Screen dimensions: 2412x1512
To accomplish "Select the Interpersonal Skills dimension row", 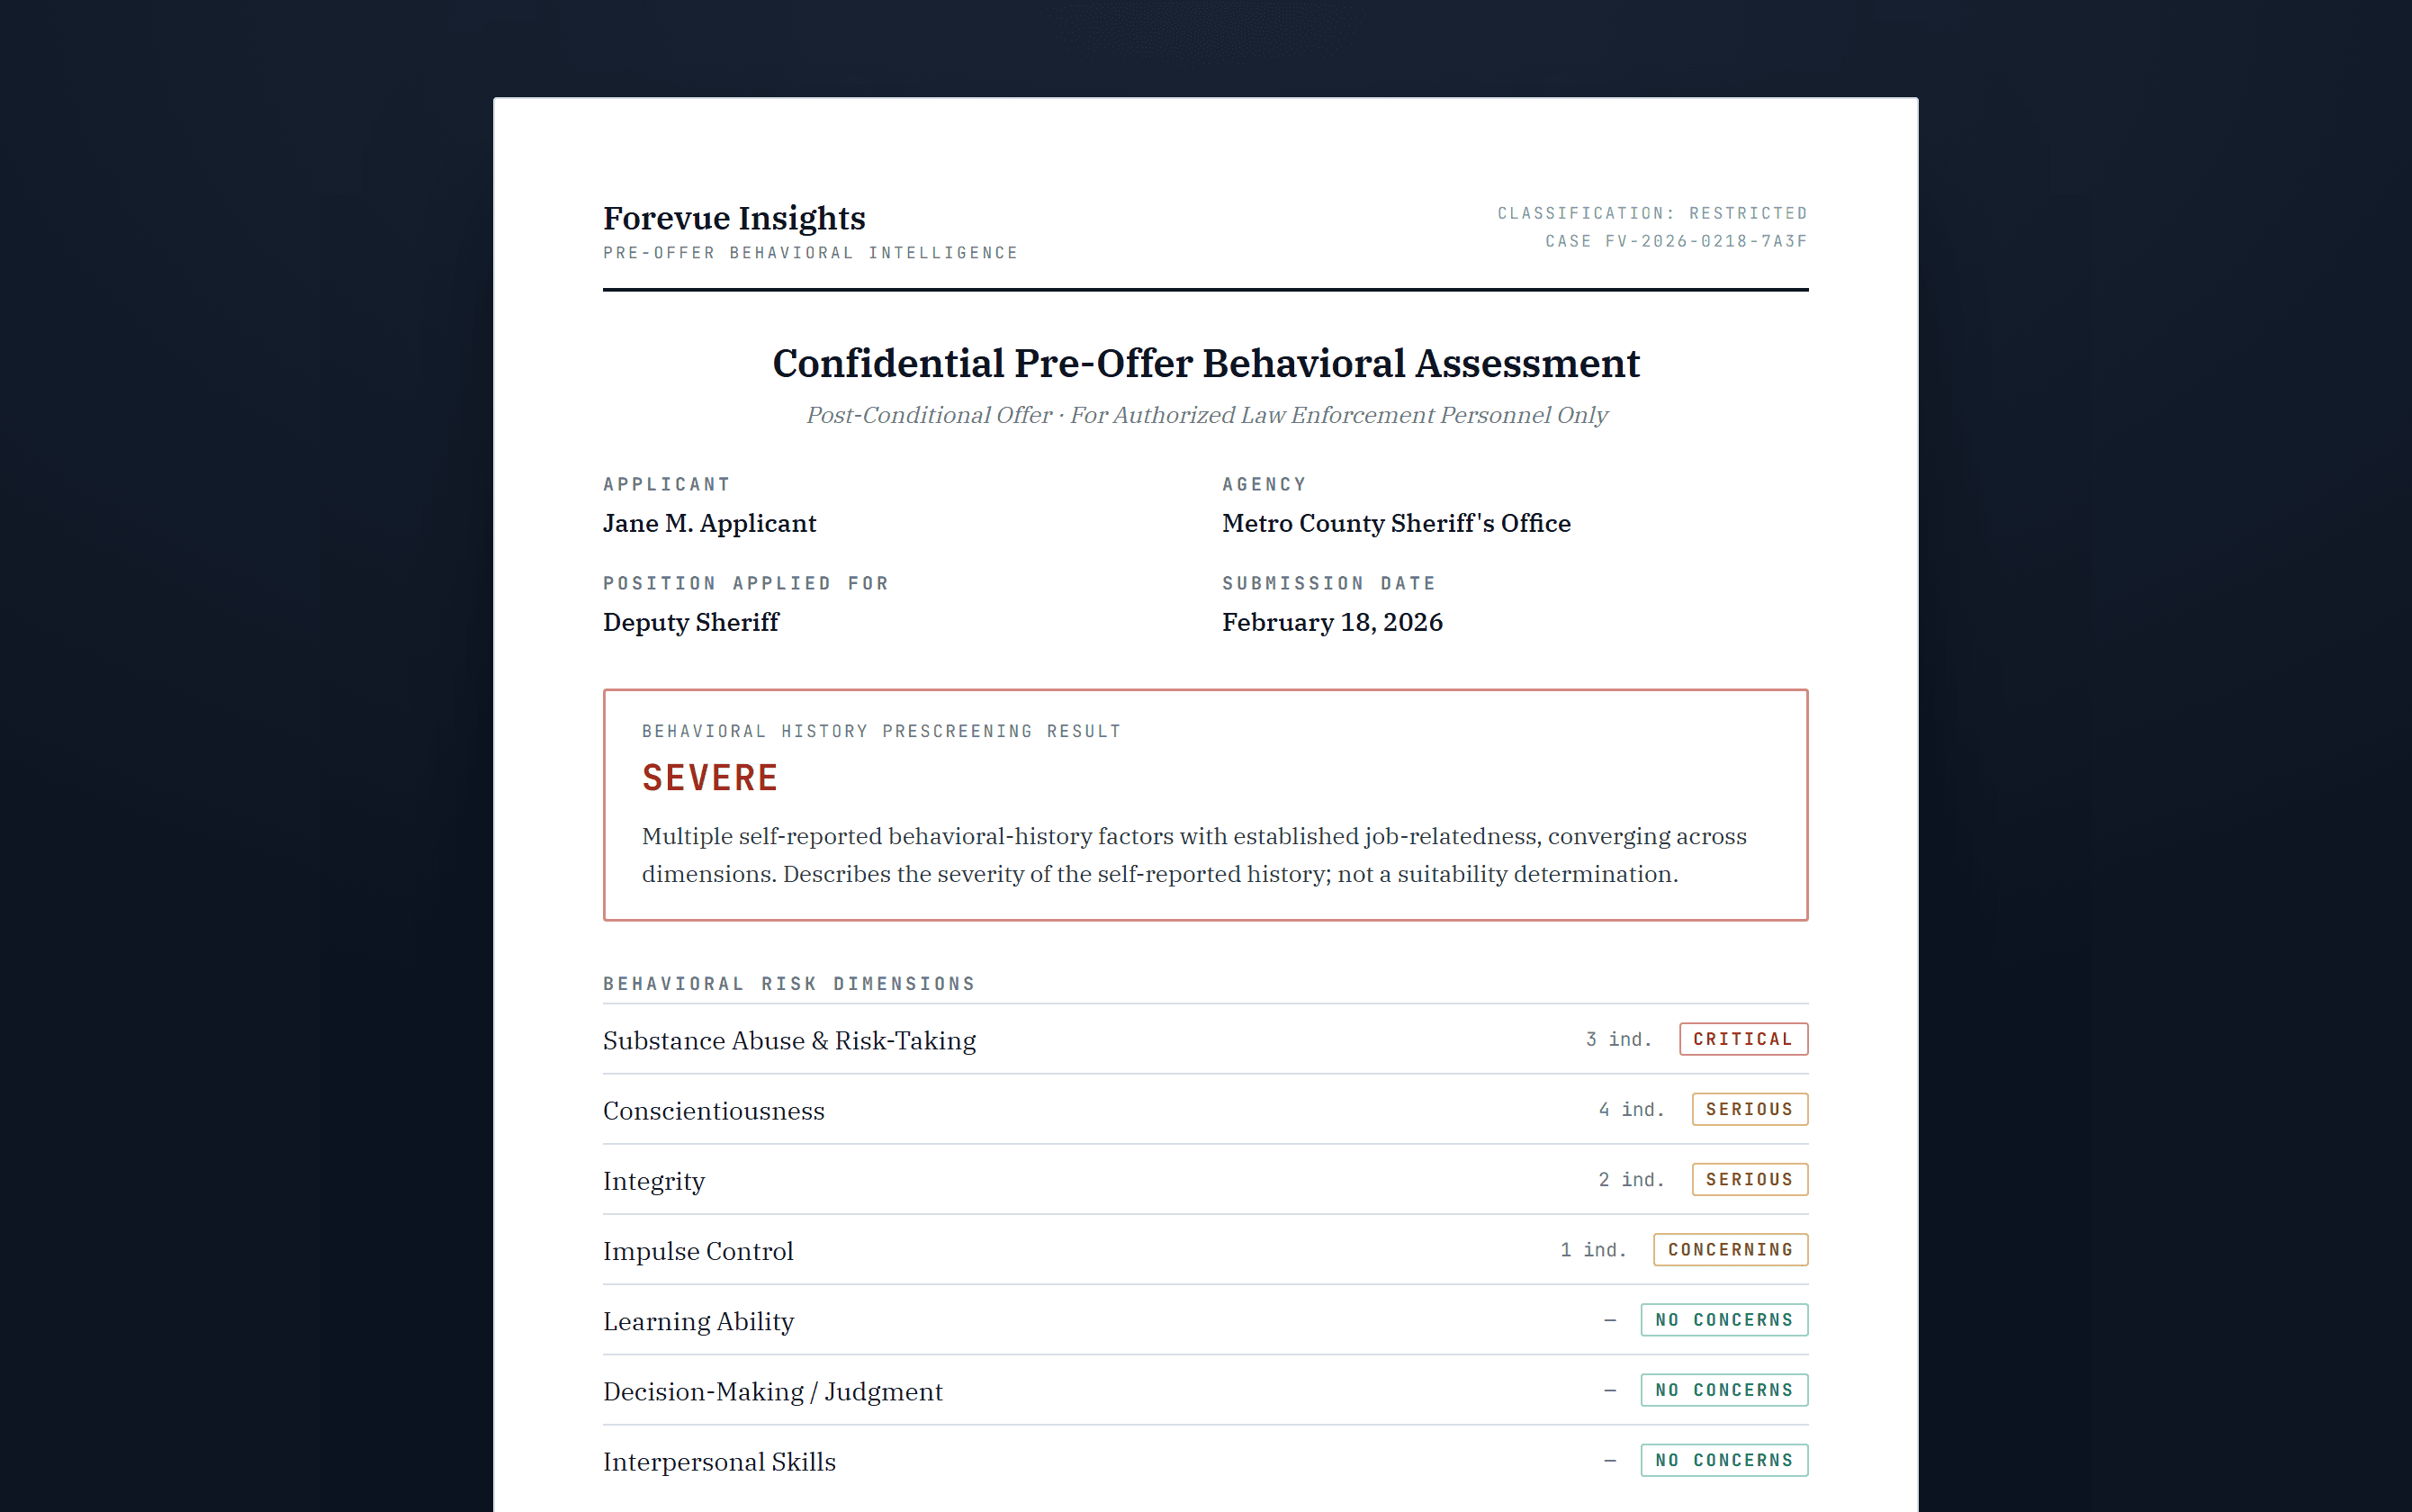I will click(x=1206, y=1460).
